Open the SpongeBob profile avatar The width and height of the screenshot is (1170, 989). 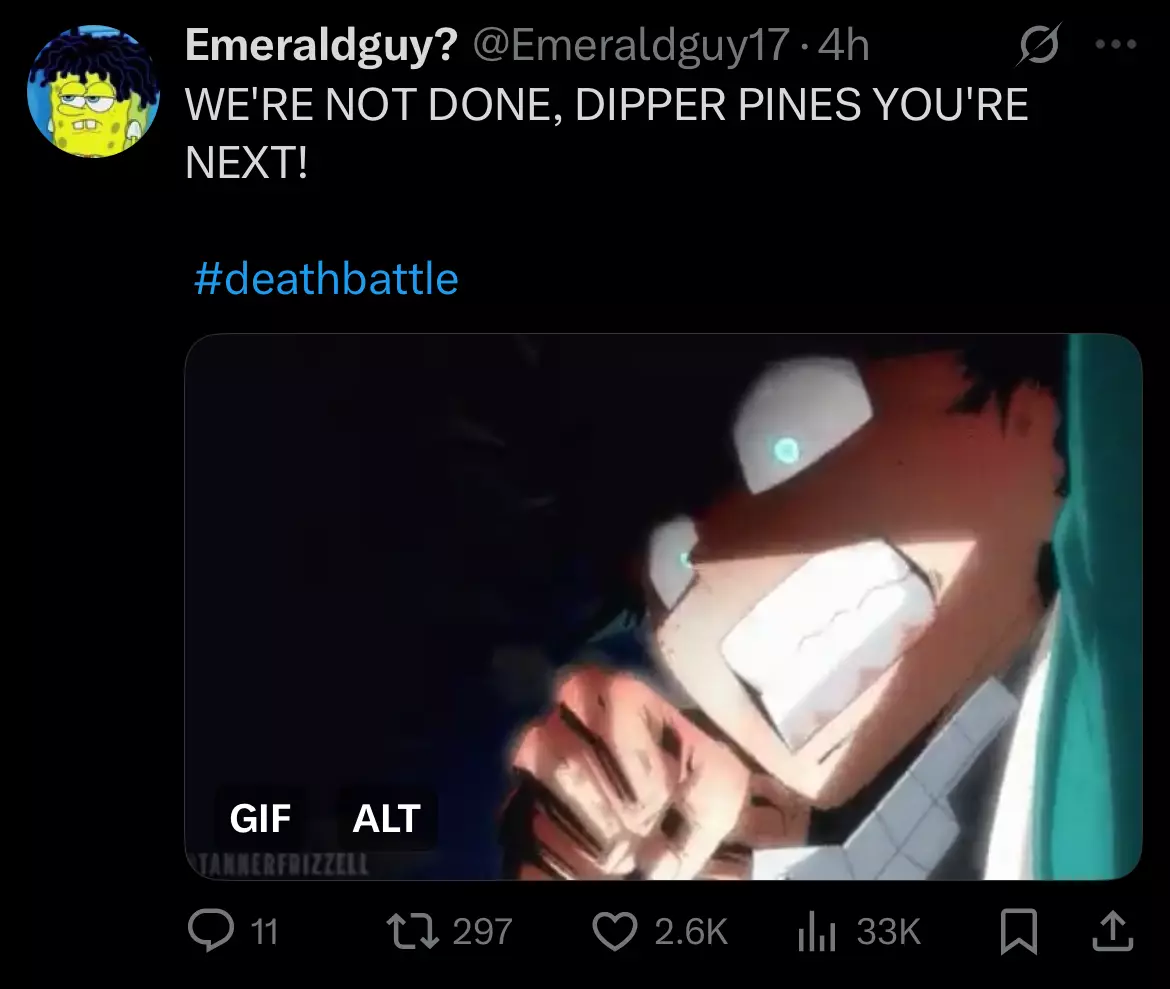[93, 91]
